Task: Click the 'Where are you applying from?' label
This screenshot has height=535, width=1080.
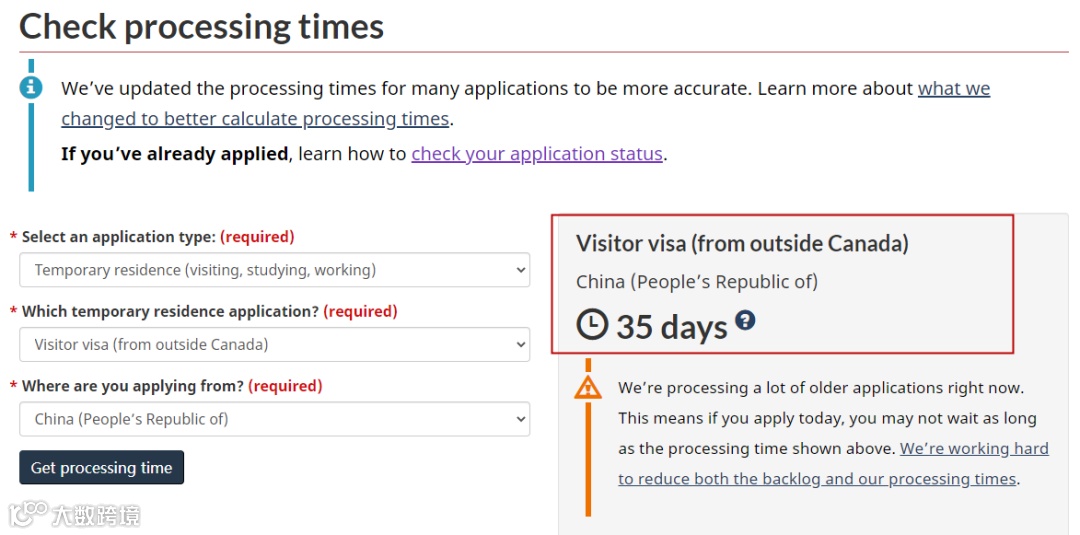Action: (133, 386)
